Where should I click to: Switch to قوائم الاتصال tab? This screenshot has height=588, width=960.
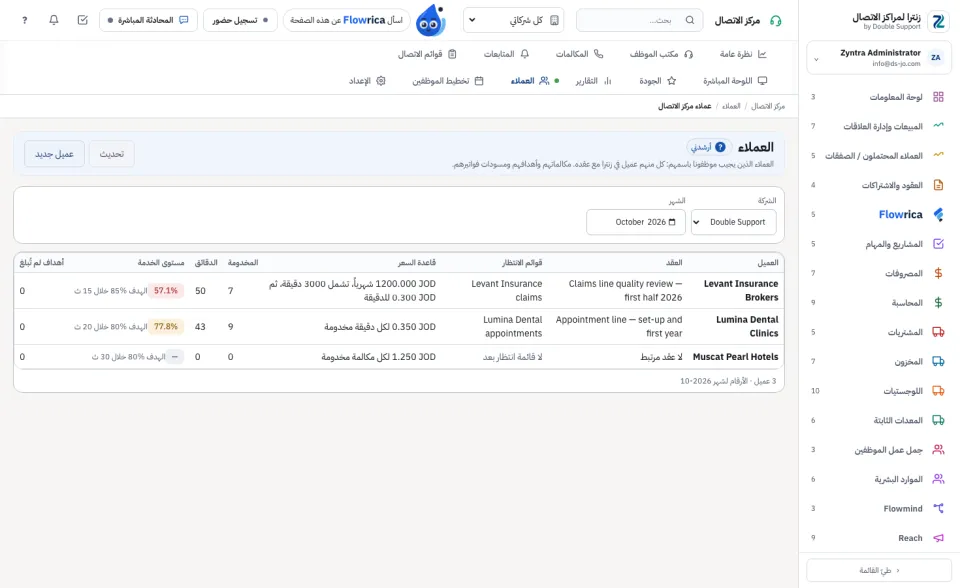pyautogui.click(x=427, y=54)
